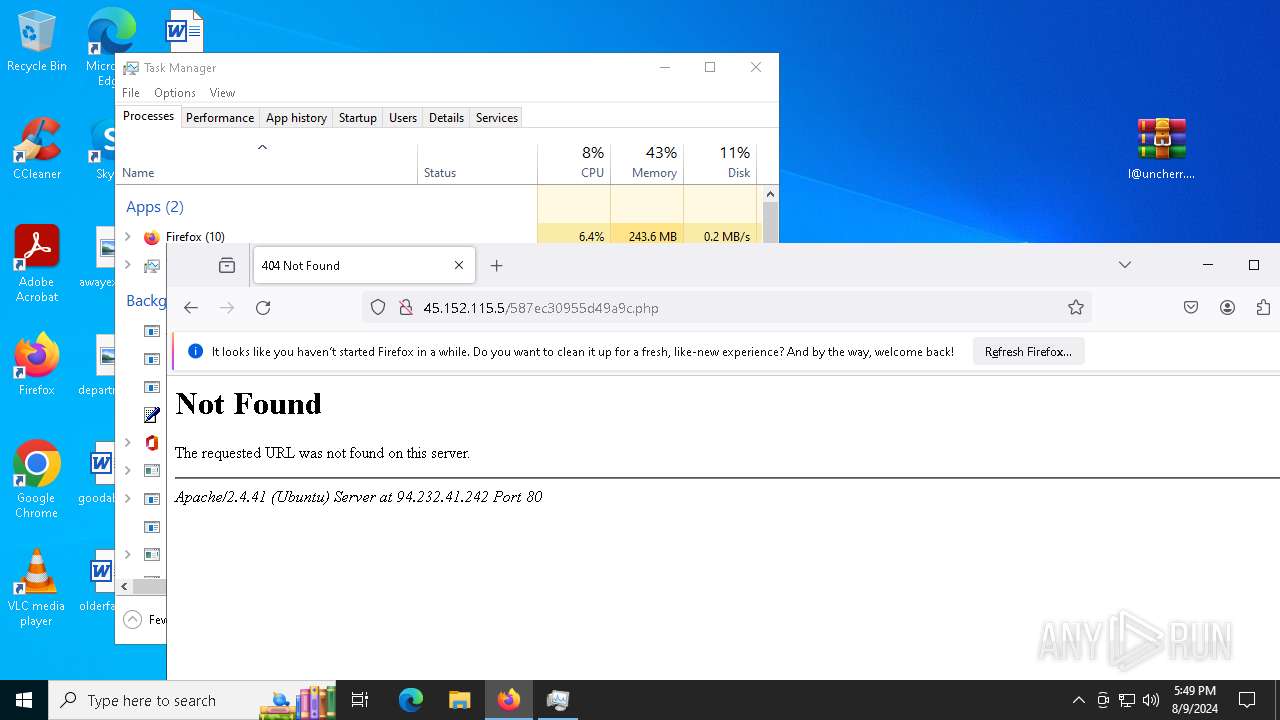1280x720 pixels.
Task: Go back in Firefox history
Action: (x=191, y=308)
